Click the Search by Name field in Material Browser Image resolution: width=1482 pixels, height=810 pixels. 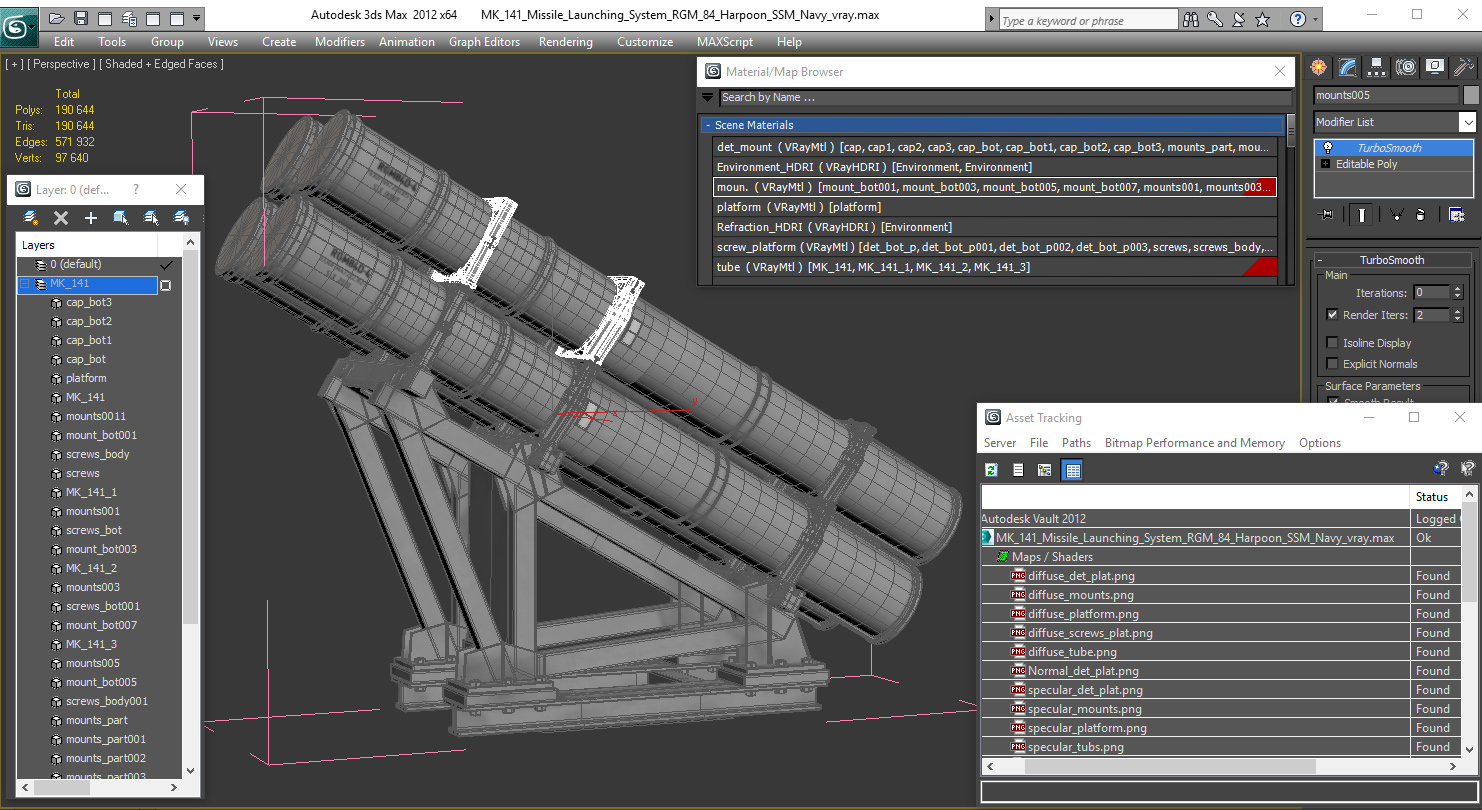(x=1005, y=97)
